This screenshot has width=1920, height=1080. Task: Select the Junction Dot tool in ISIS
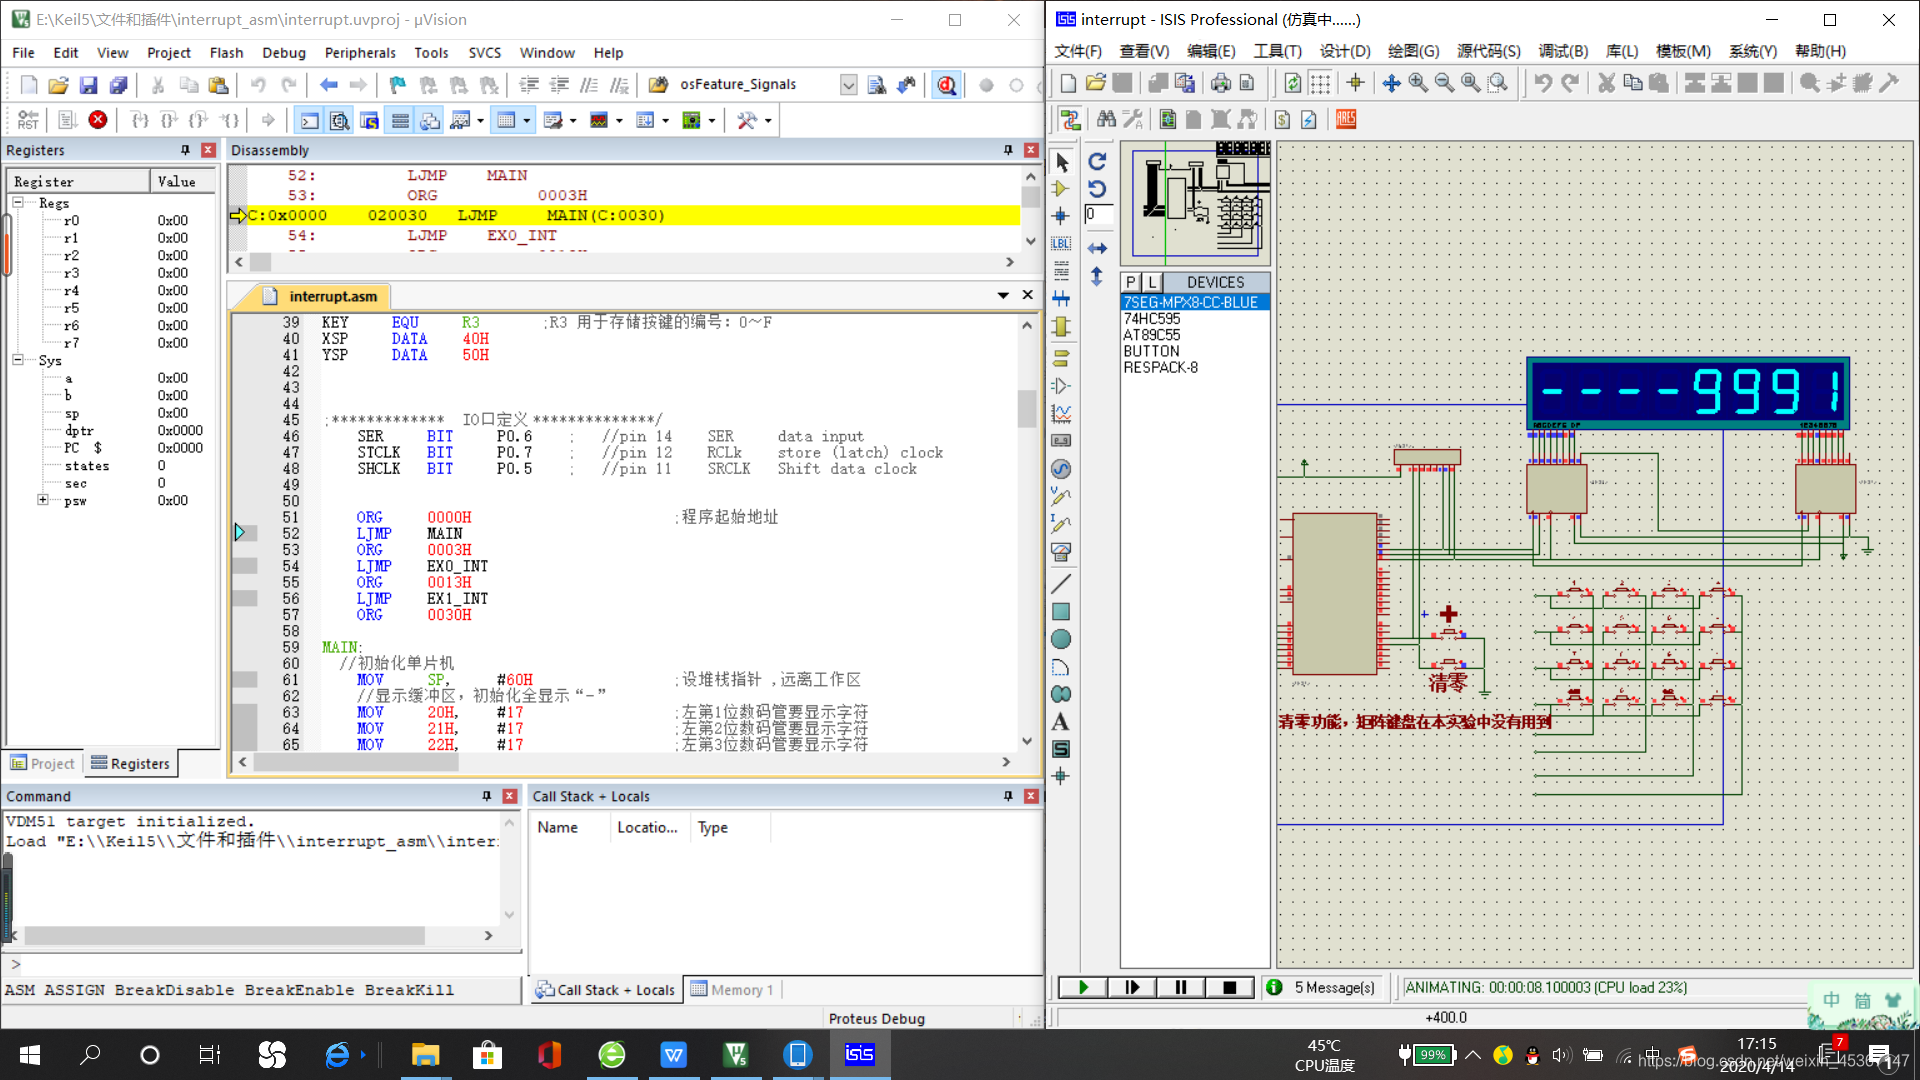(x=1062, y=216)
